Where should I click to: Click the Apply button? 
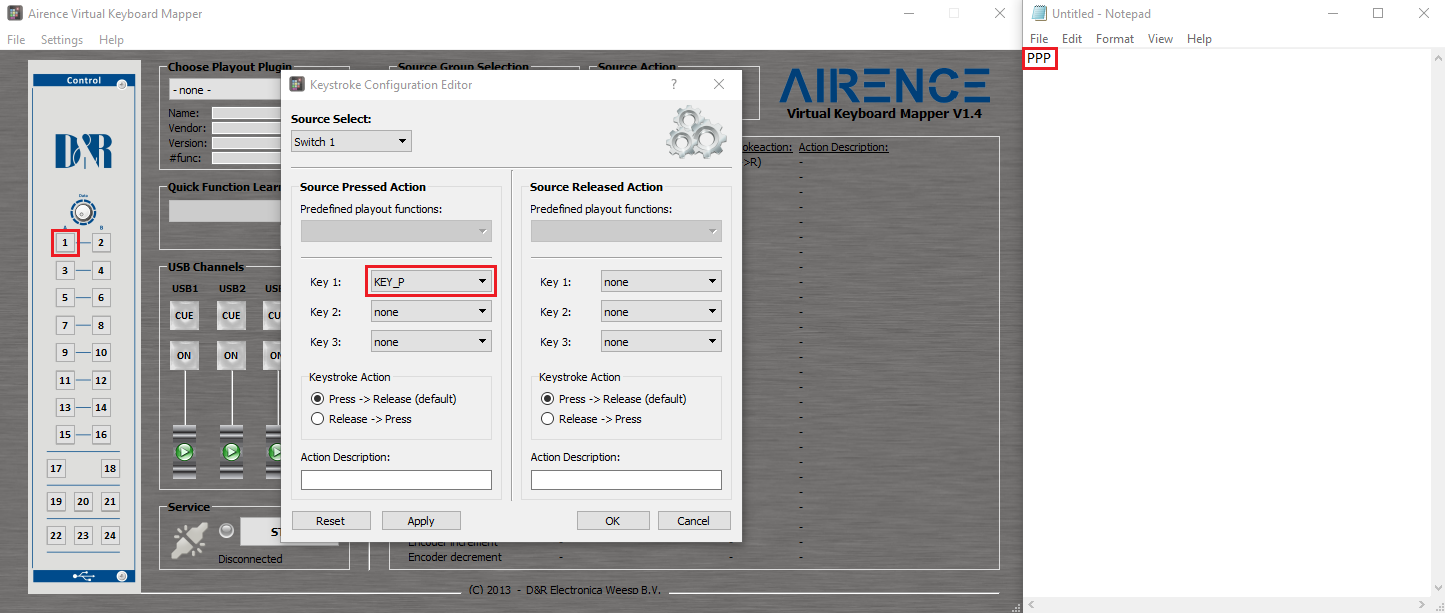click(x=421, y=521)
